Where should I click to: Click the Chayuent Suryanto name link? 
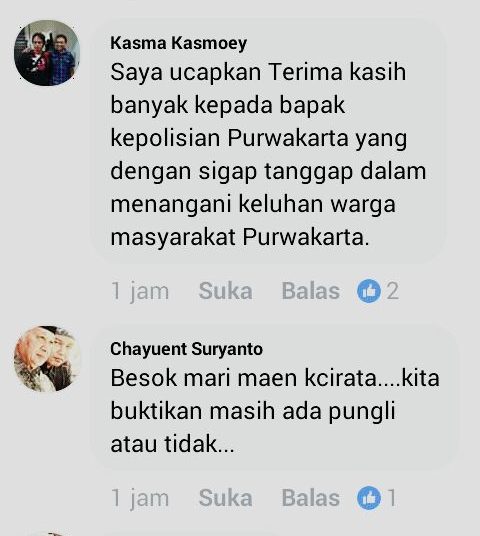click(186, 349)
